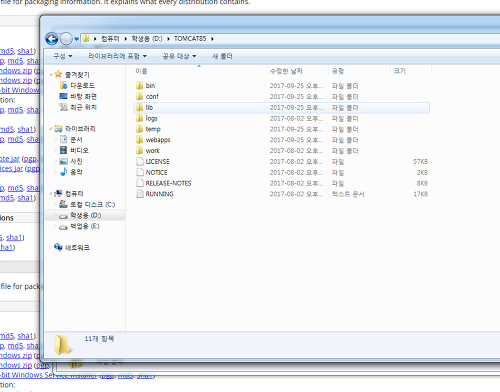Click the TOMCAT85 breadcrumb segment
Viewport: 500px width, 392px height.
pyautogui.click(x=190, y=39)
